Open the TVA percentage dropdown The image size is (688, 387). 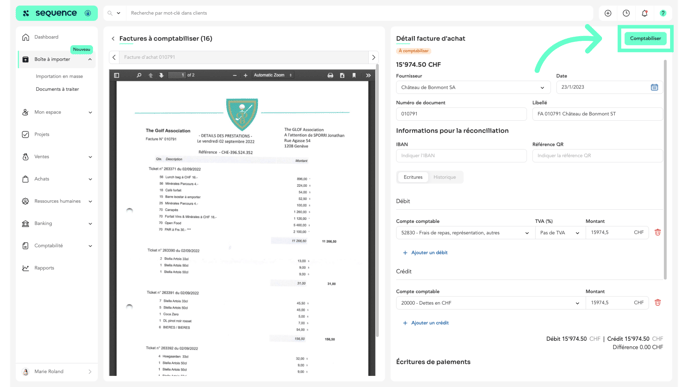pos(559,233)
